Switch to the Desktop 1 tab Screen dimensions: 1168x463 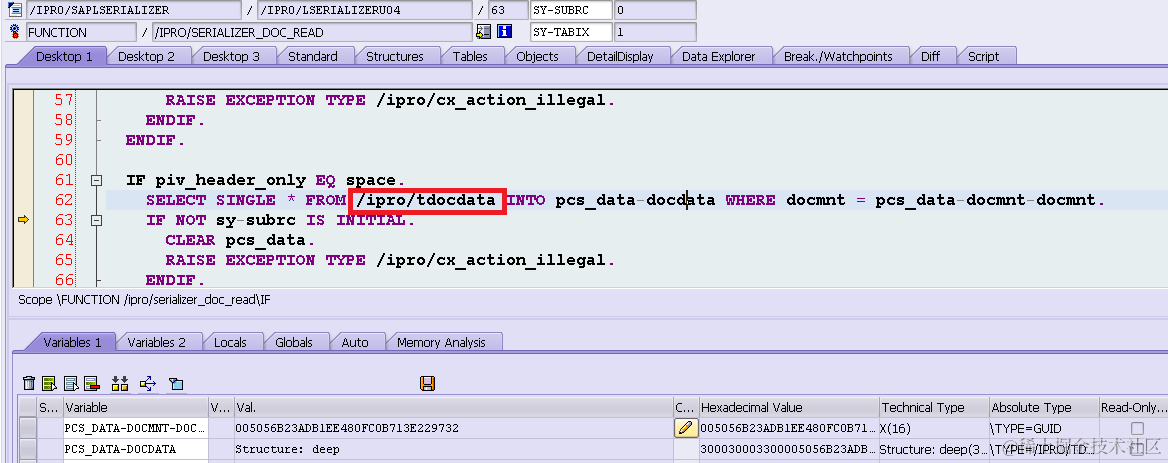pos(64,56)
